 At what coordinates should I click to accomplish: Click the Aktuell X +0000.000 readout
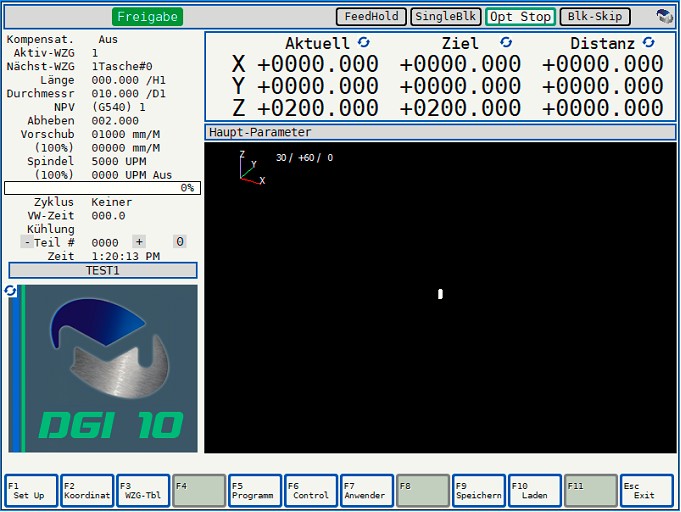[318, 64]
